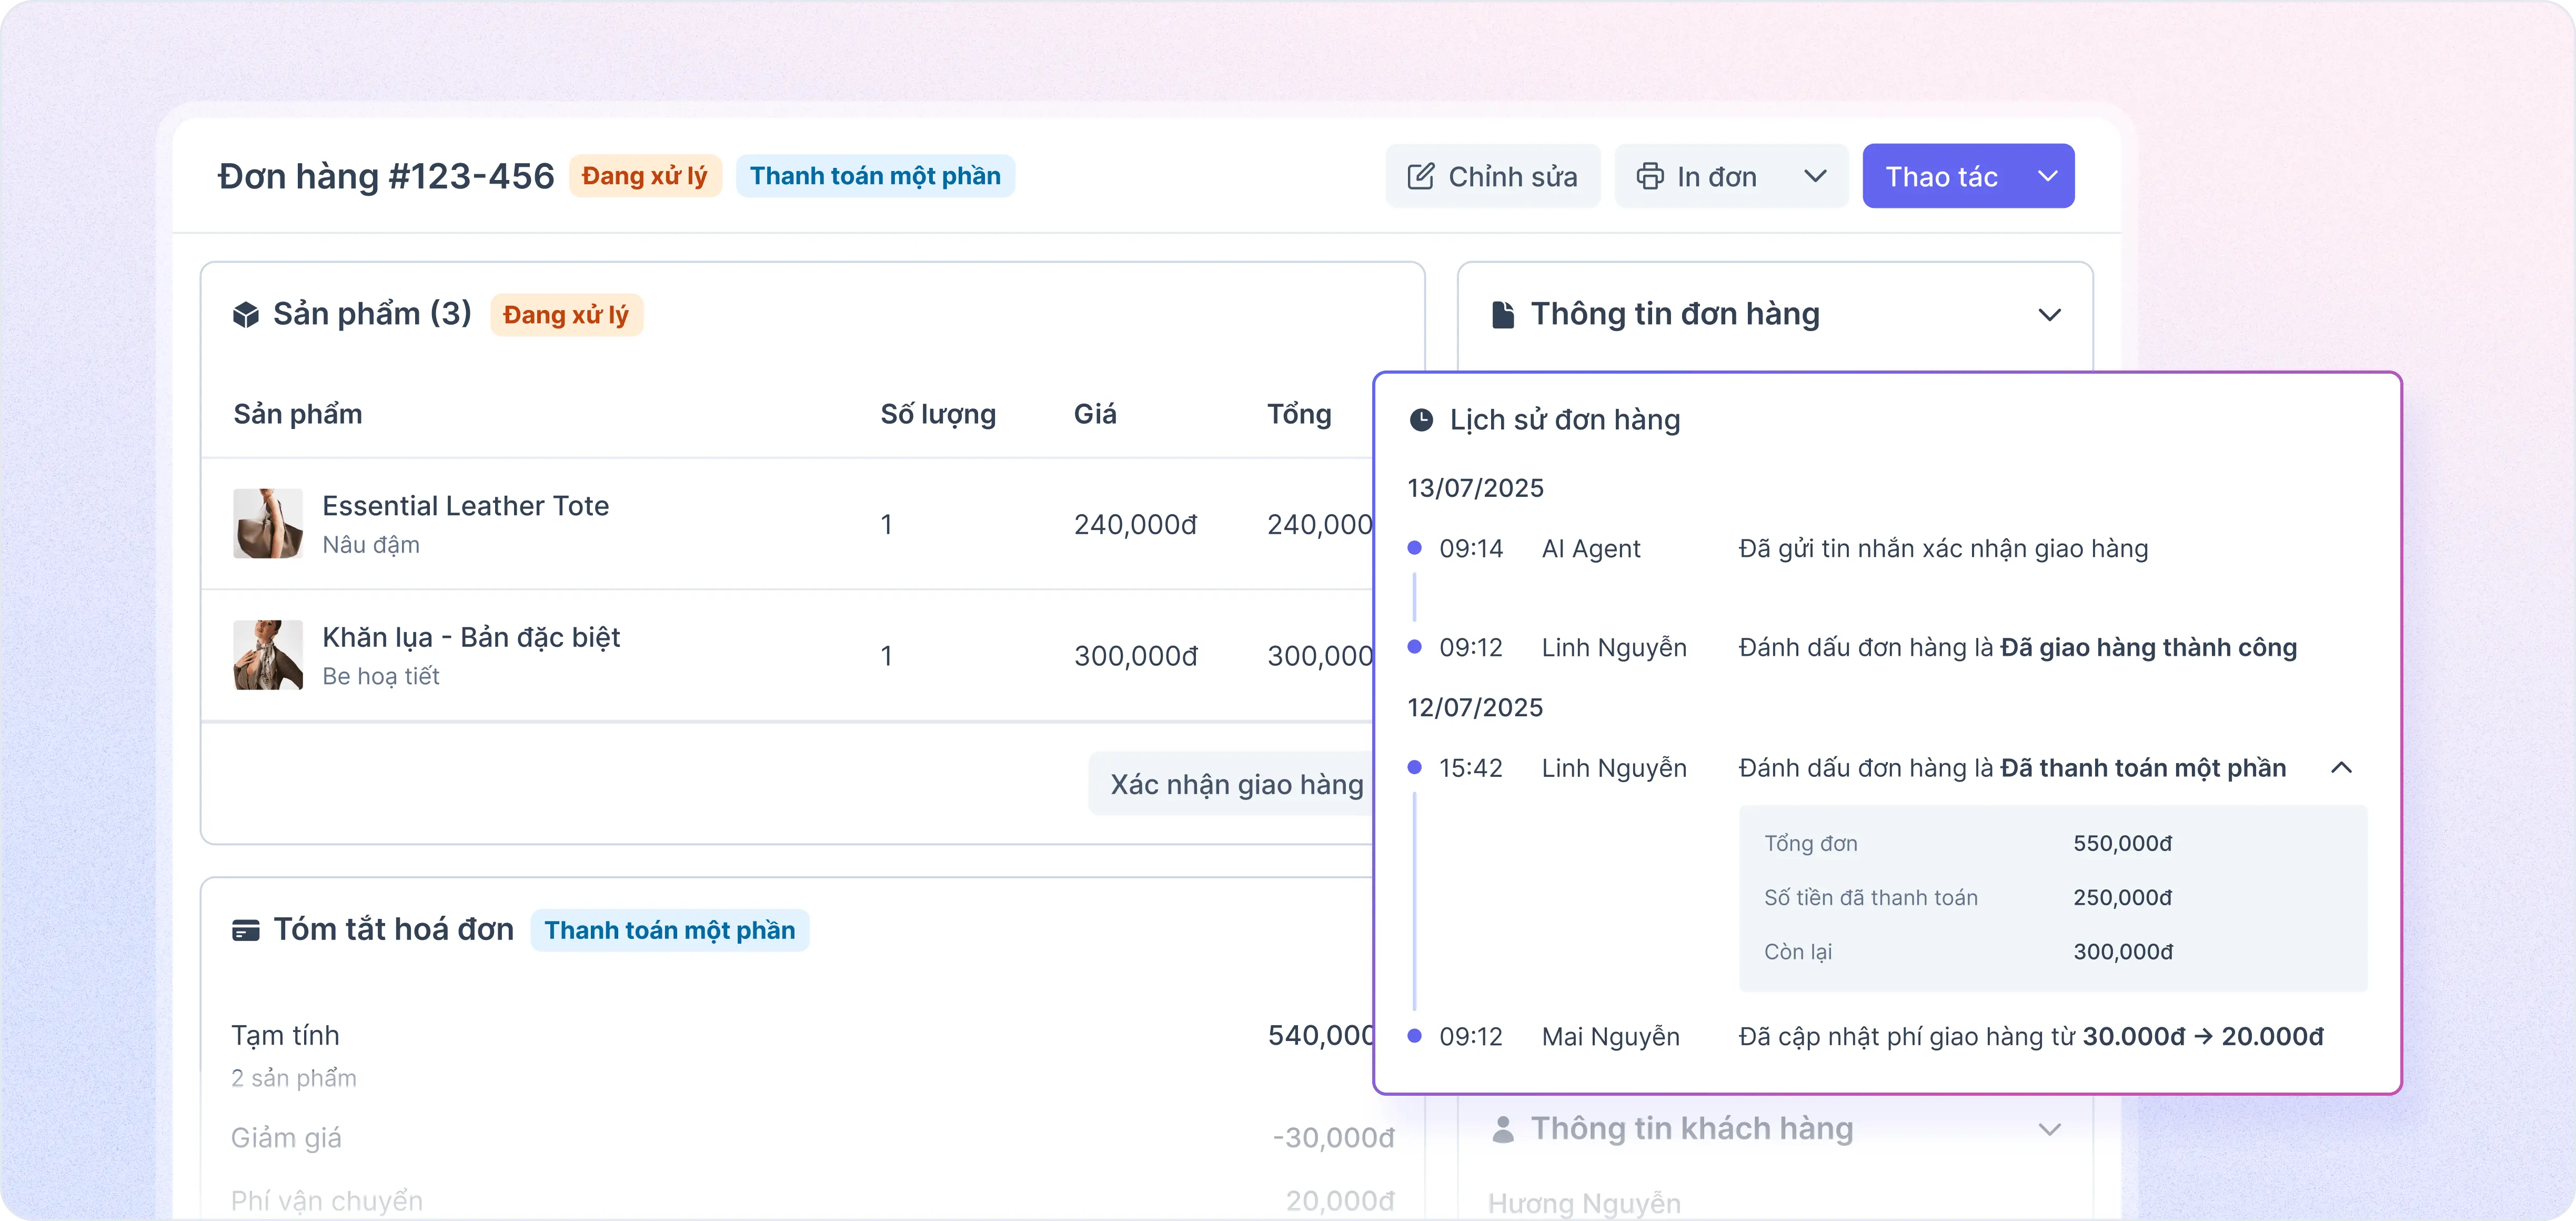Click the Tổng column header

point(1299,415)
